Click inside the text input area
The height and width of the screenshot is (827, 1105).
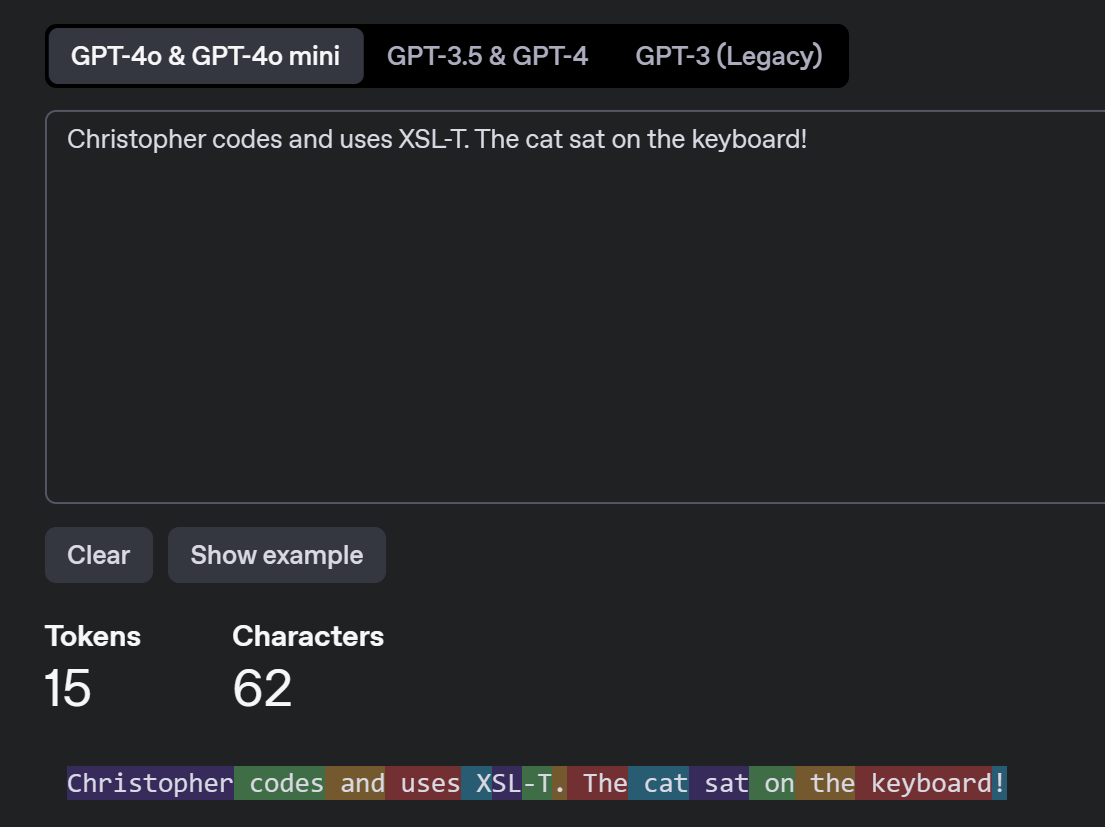(x=575, y=307)
